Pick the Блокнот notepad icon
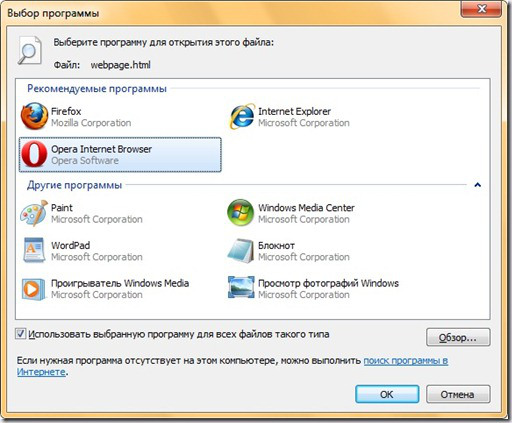Viewport: 512px width, 423px height. click(x=241, y=251)
